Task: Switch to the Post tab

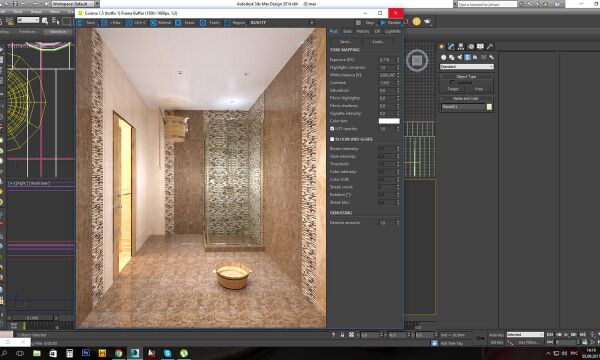Action: click(x=334, y=31)
